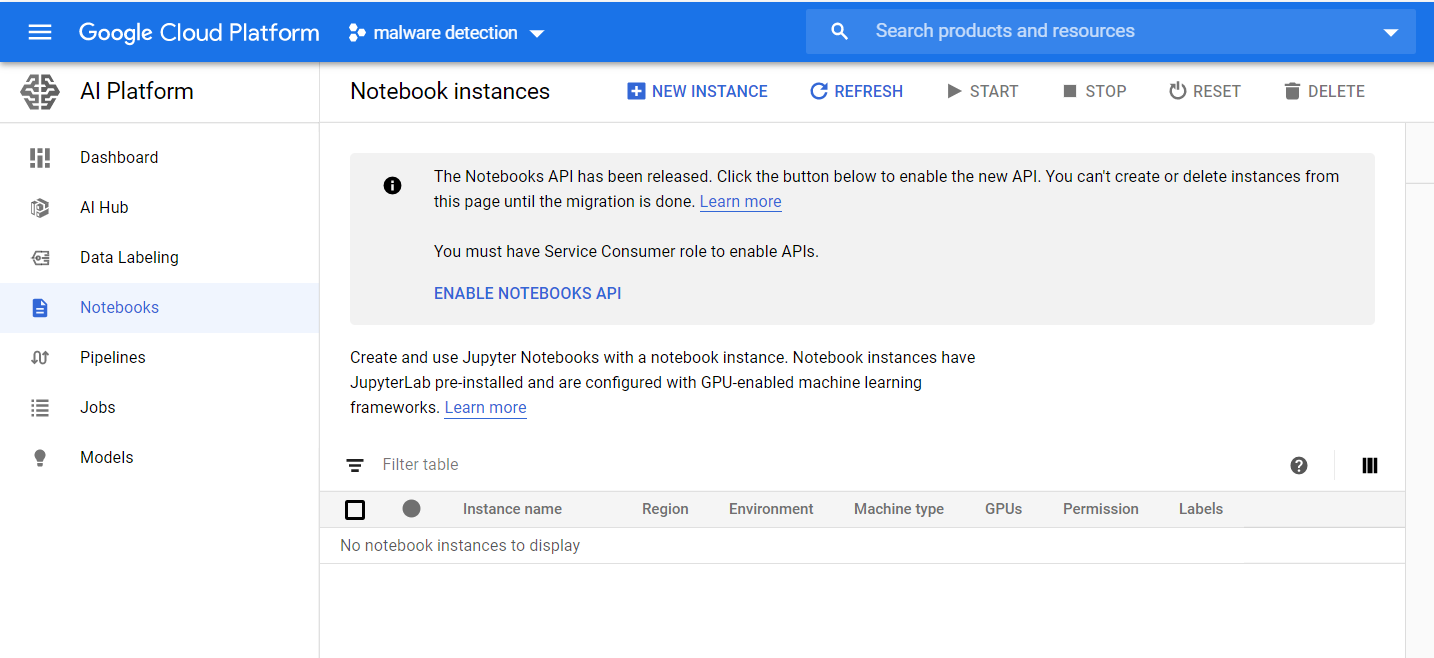Click the help icon near the table
The width and height of the screenshot is (1434, 658).
click(x=1298, y=465)
